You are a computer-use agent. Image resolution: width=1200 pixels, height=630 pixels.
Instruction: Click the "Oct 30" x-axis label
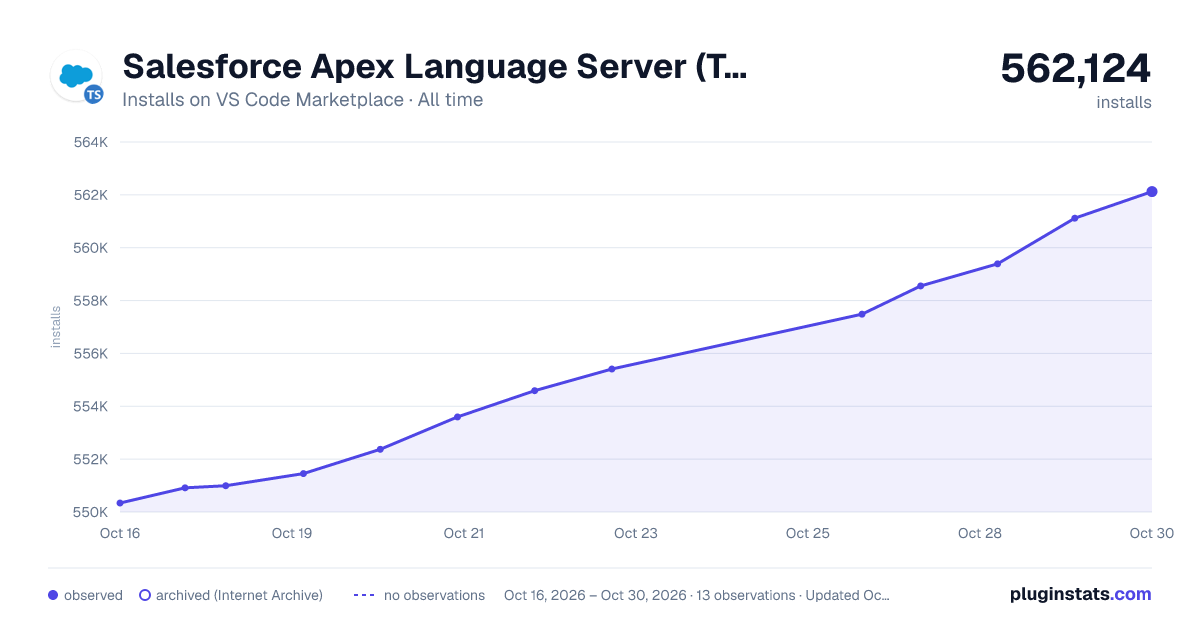(x=1150, y=533)
